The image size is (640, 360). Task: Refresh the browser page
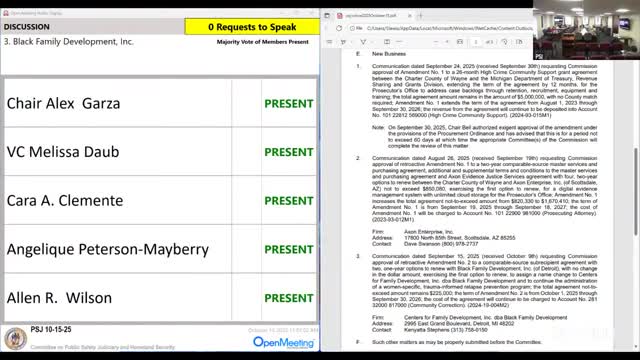[x=339, y=28]
